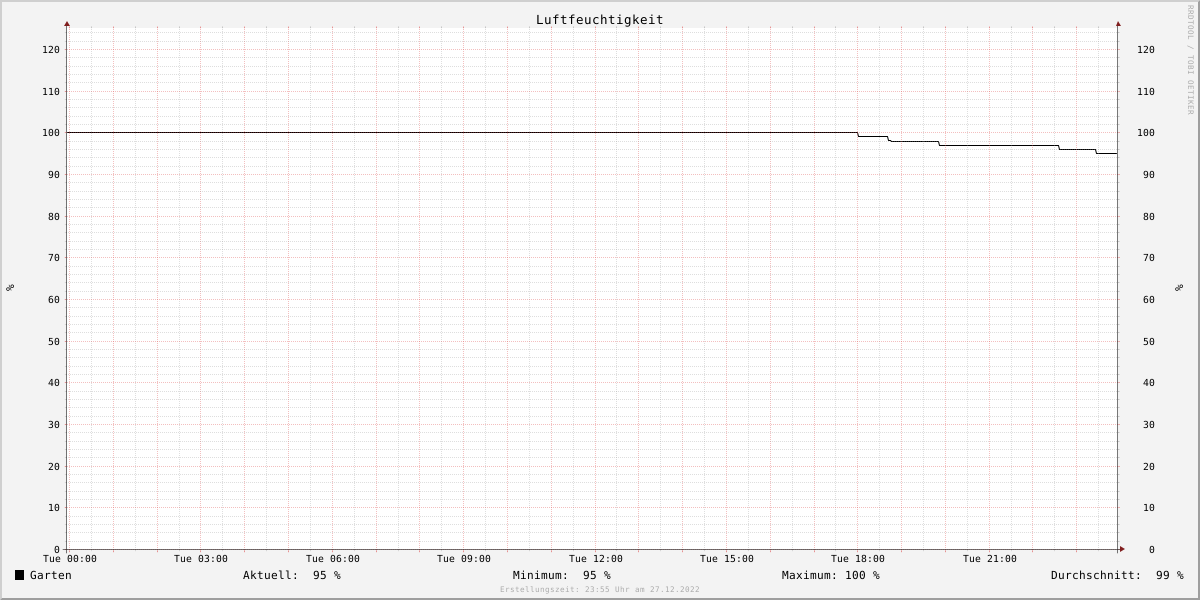1200x600 pixels.
Task: Click the 90 label on the right axis
Action: [x=1149, y=175]
